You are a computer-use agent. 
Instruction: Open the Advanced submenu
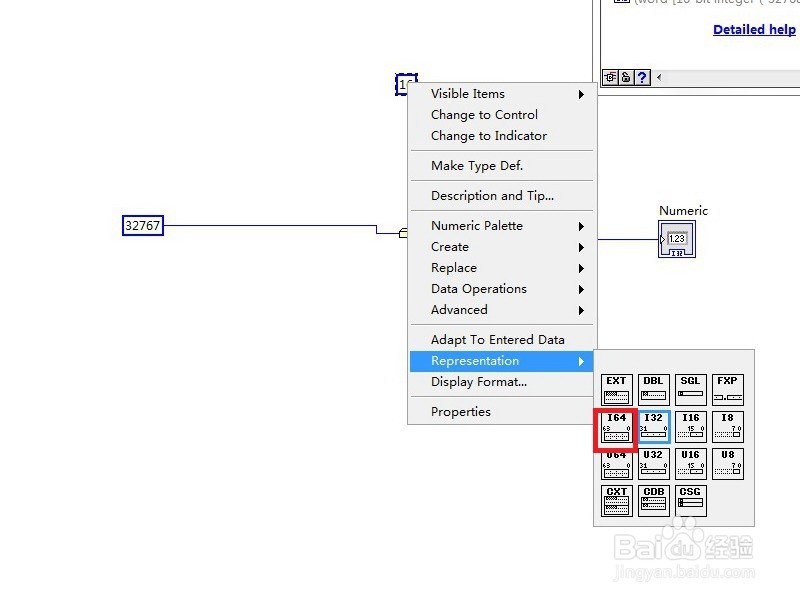[x=502, y=310]
